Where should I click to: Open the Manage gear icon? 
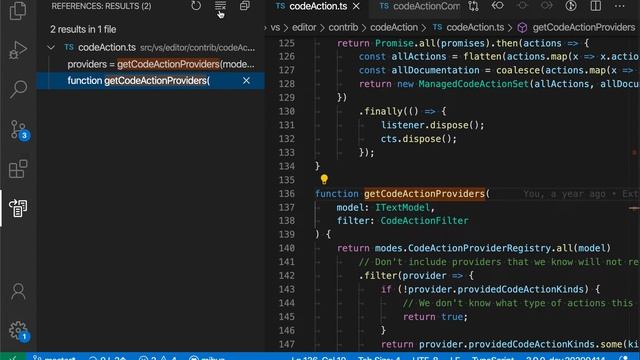click(19, 331)
